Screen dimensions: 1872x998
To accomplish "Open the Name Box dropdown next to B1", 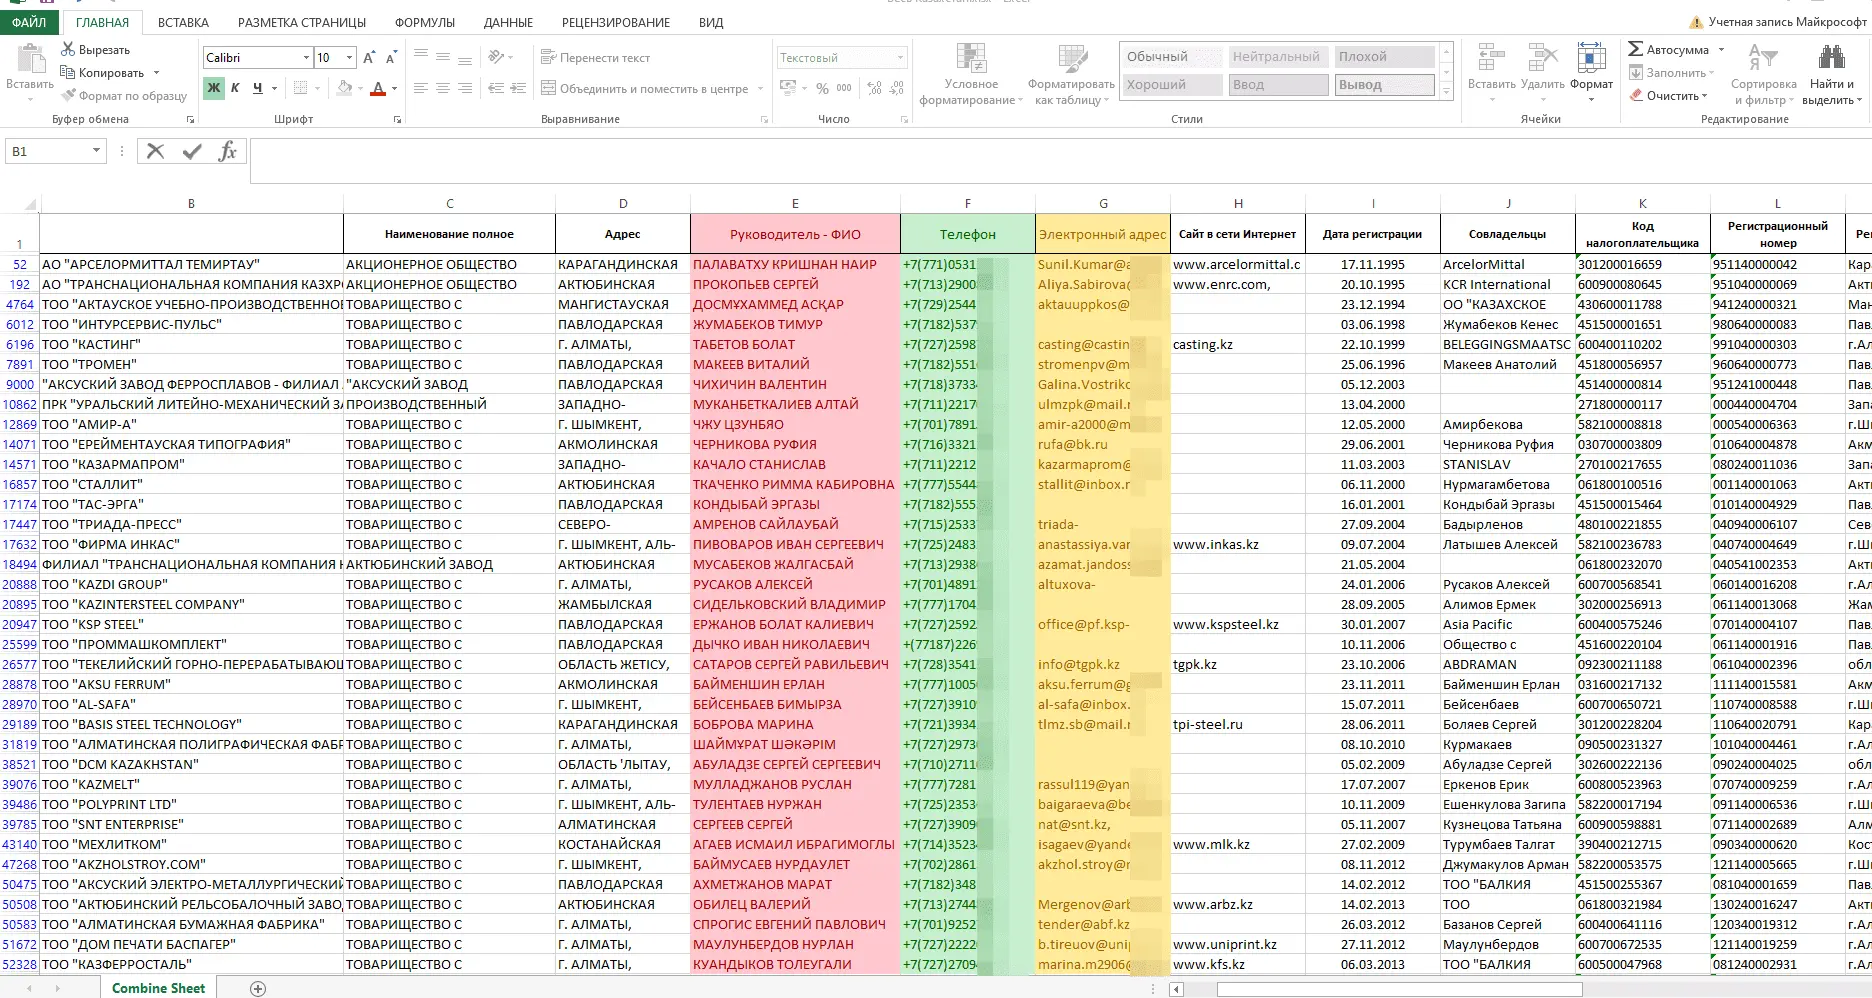I will coord(96,151).
